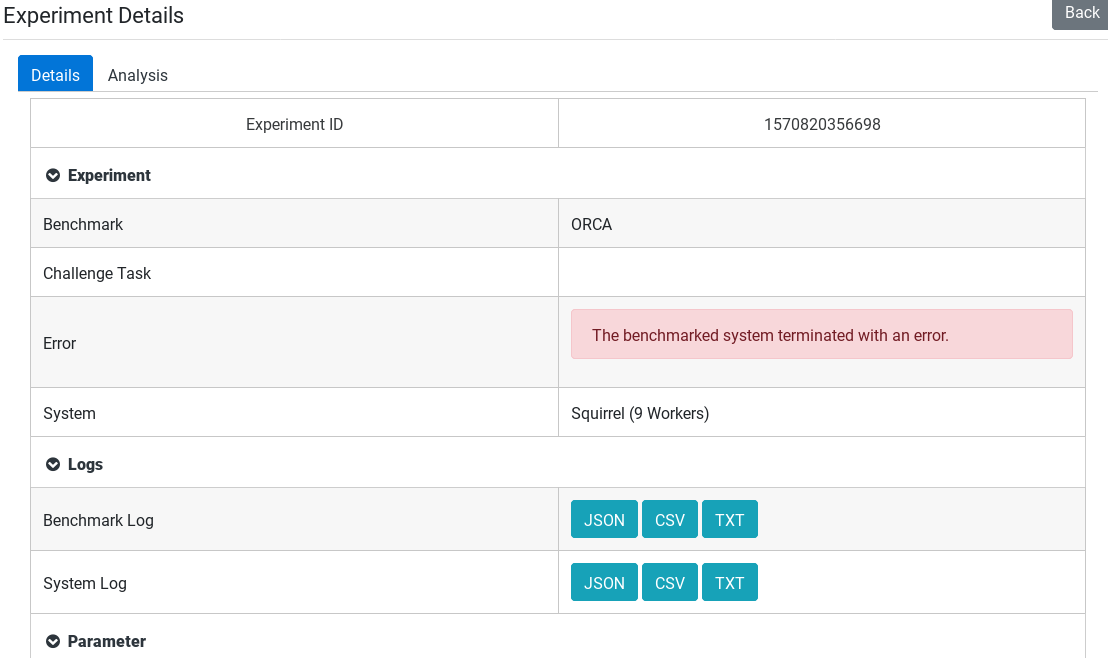
Task: Click the benchmarked system error message
Action: 822,334
